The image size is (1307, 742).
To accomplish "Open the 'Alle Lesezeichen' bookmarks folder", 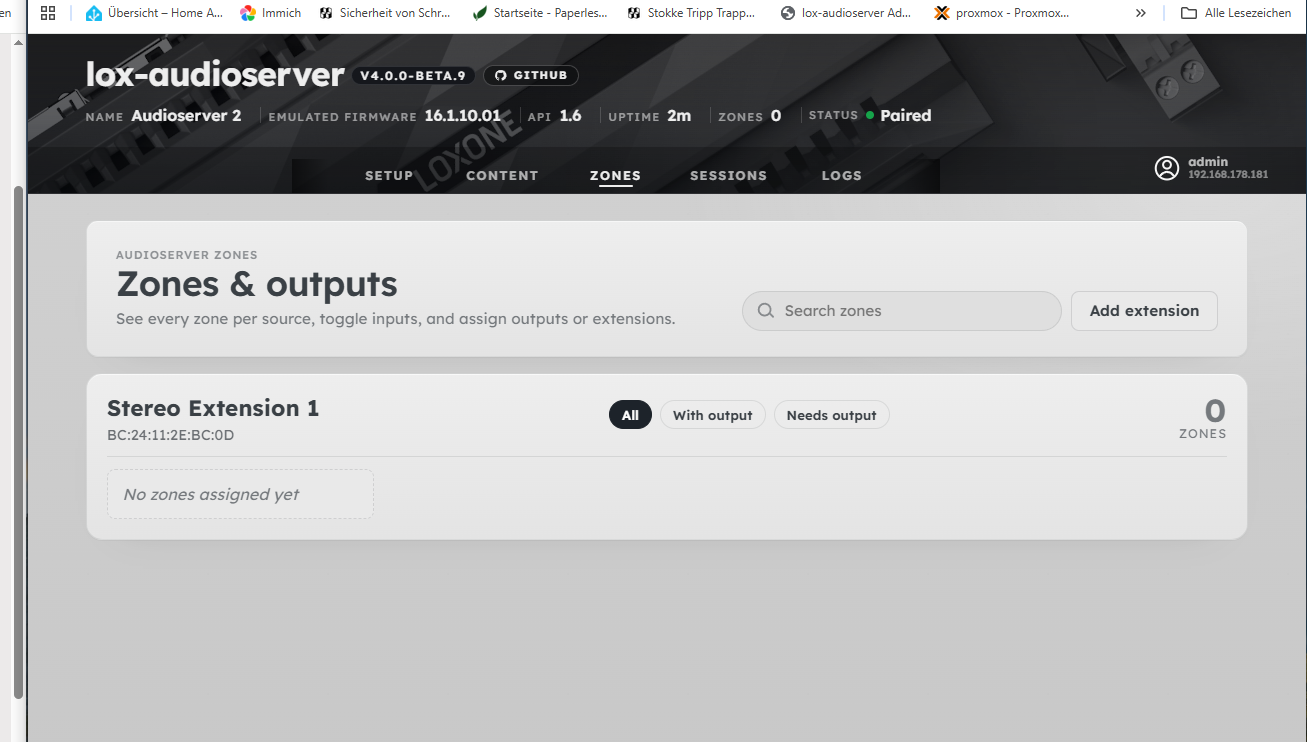I will click(1237, 13).
